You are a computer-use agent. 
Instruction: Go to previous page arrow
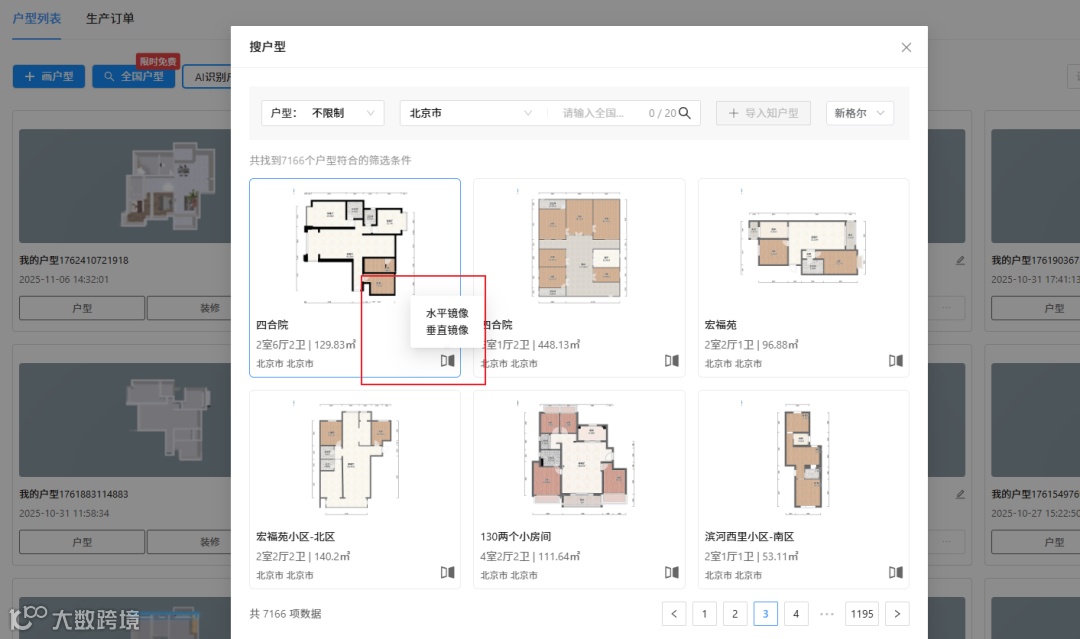coord(674,614)
